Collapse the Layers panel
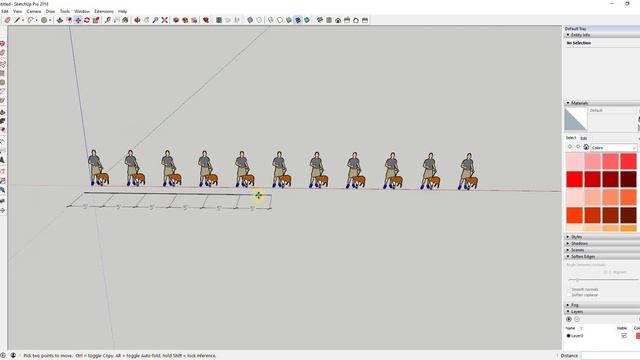This screenshot has width=640, height=360. click(x=602, y=311)
